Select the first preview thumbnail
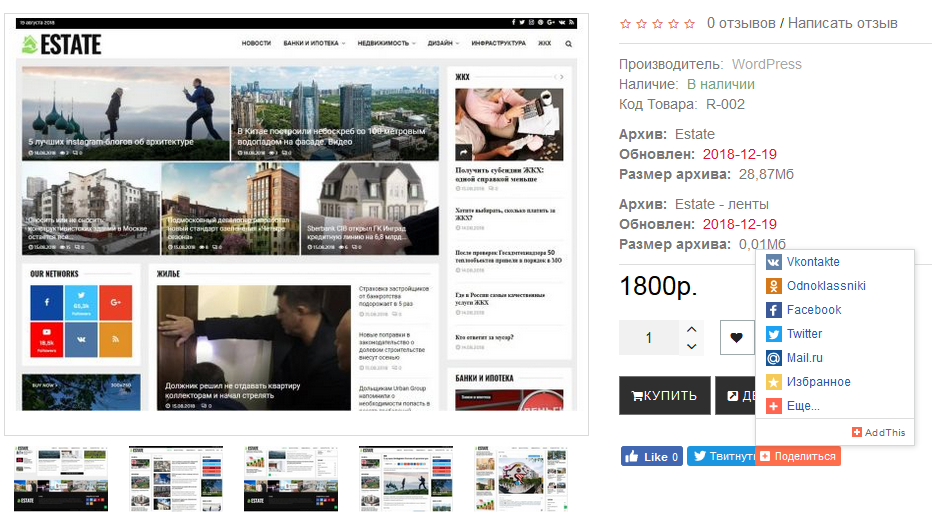 tap(59, 478)
